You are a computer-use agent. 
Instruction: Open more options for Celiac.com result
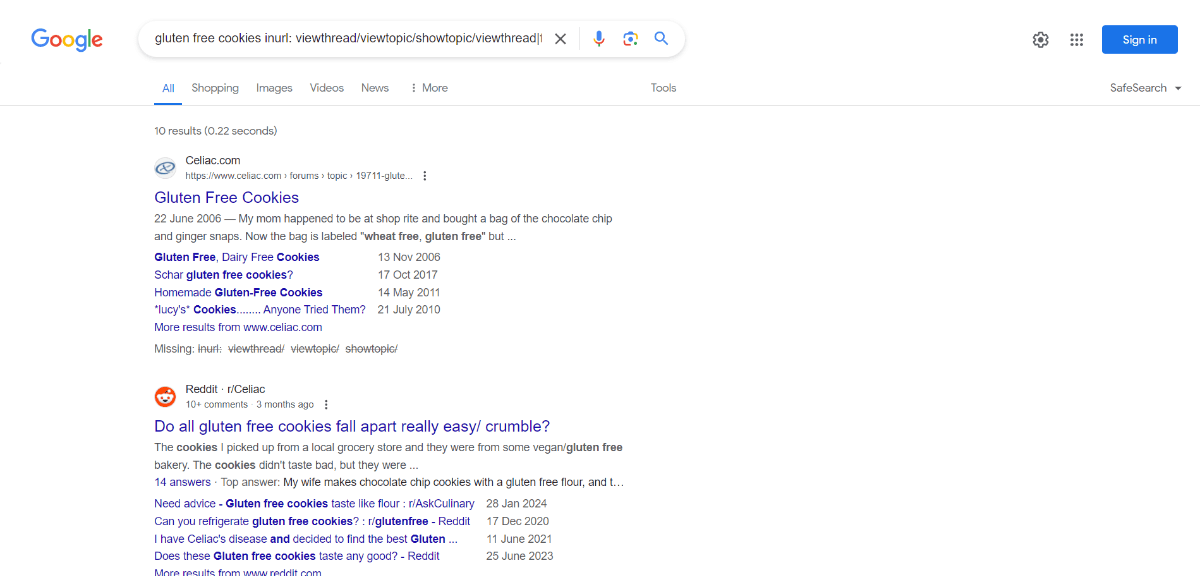[424, 176]
